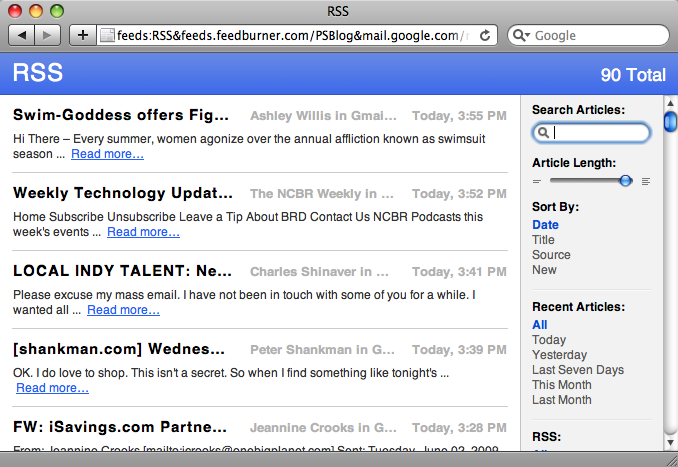Click timestamp Today, 3:55 PM
The image size is (678, 467).
[459, 116]
